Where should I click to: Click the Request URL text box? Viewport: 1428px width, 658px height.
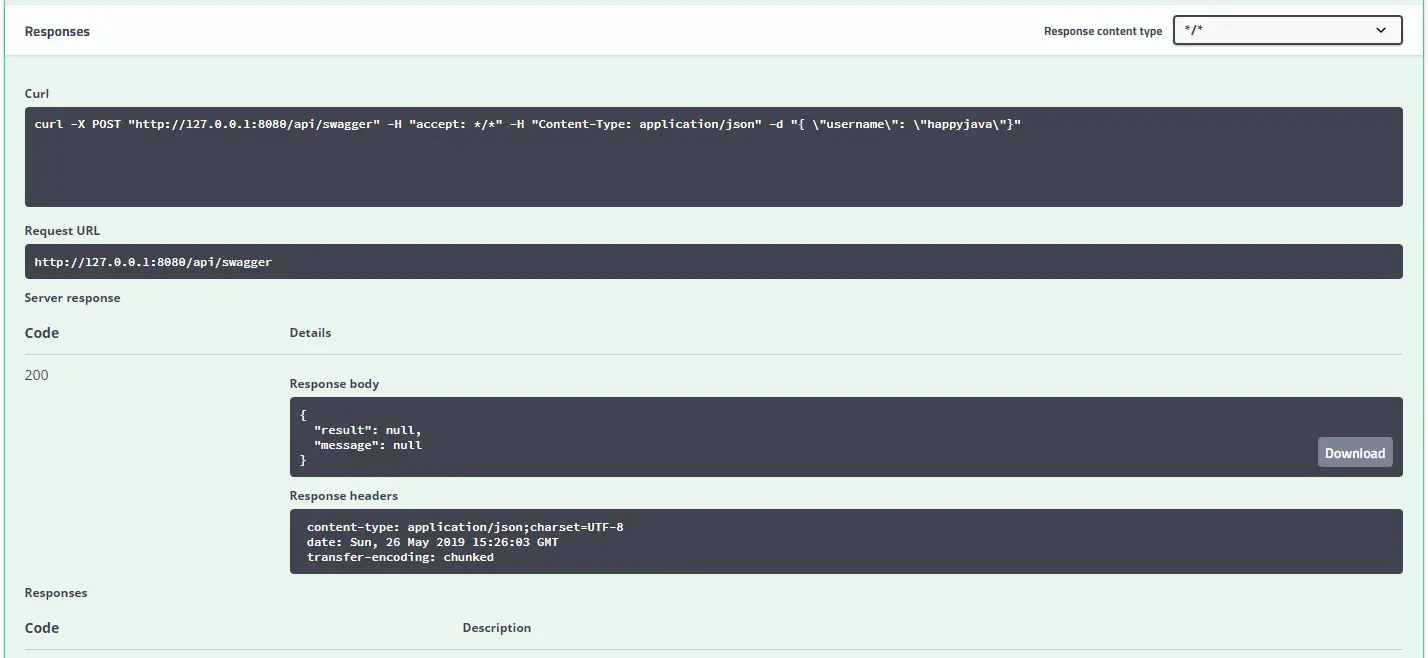(153, 262)
